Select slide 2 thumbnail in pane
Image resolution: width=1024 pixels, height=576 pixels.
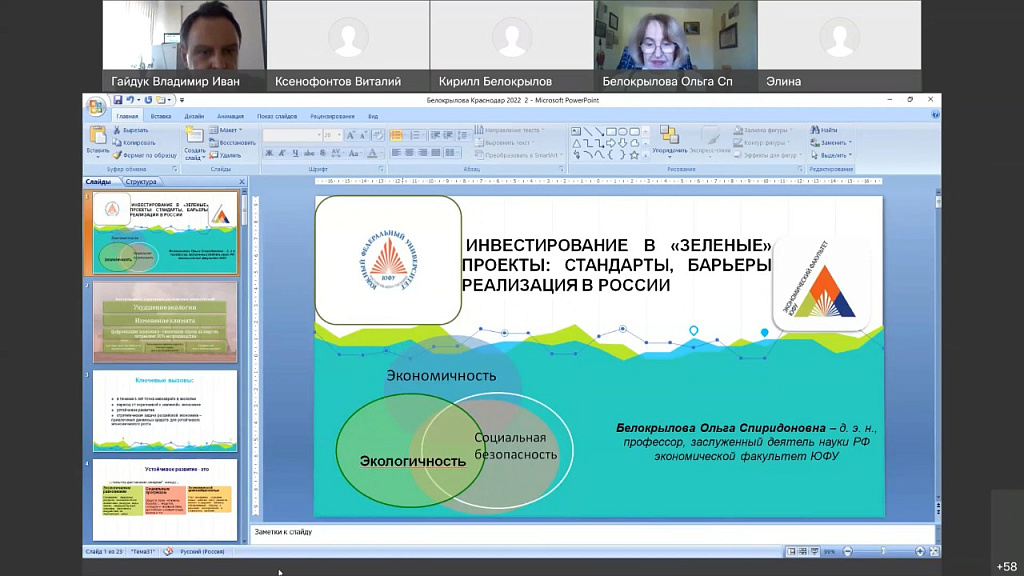point(165,322)
